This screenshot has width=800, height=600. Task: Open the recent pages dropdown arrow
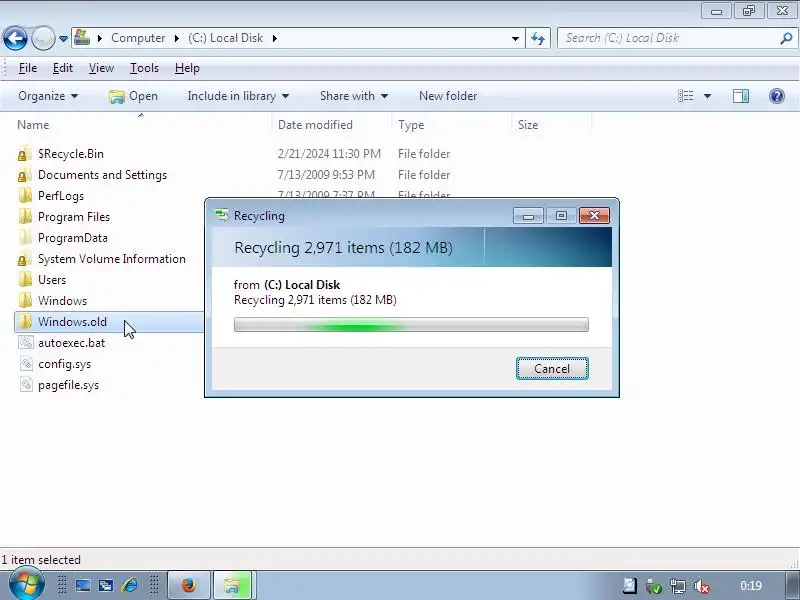point(63,39)
